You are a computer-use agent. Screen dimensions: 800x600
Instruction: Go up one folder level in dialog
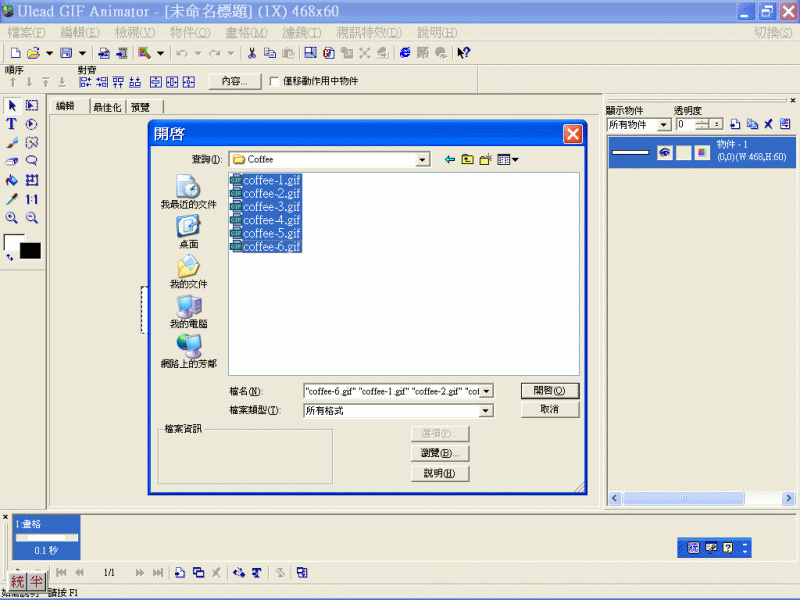467,159
